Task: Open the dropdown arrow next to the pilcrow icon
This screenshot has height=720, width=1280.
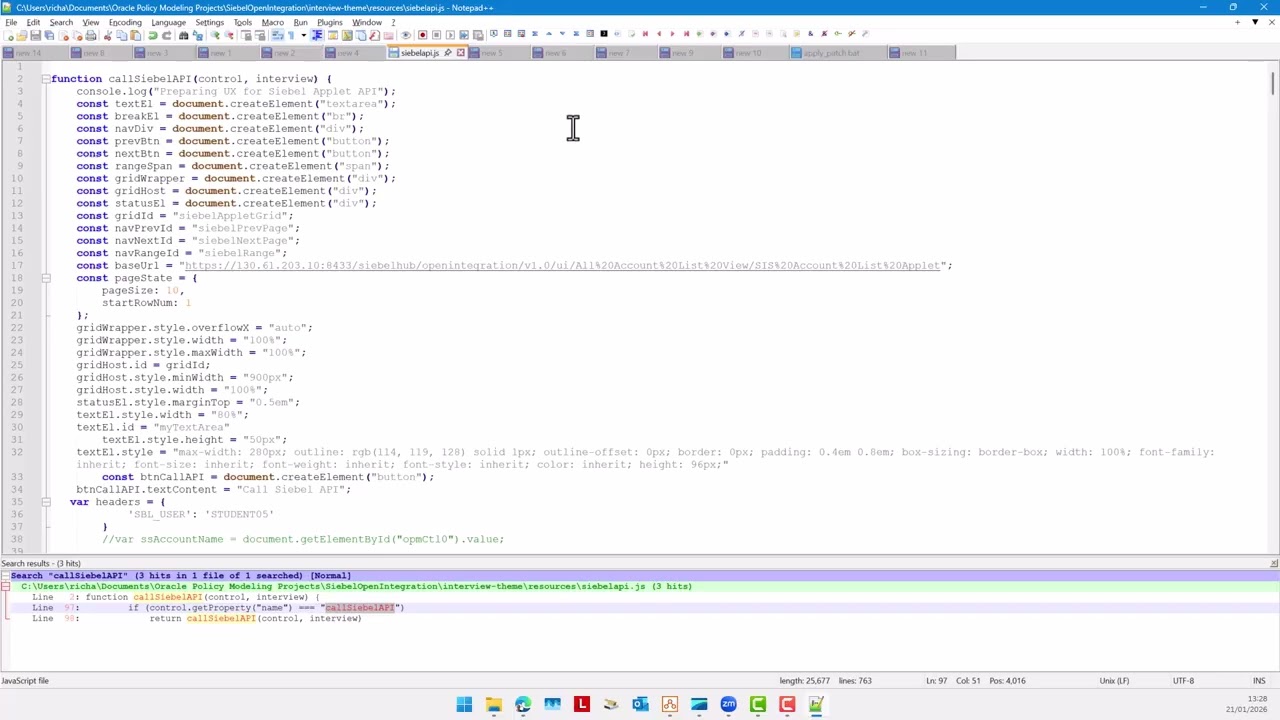Action: tap(303, 34)
